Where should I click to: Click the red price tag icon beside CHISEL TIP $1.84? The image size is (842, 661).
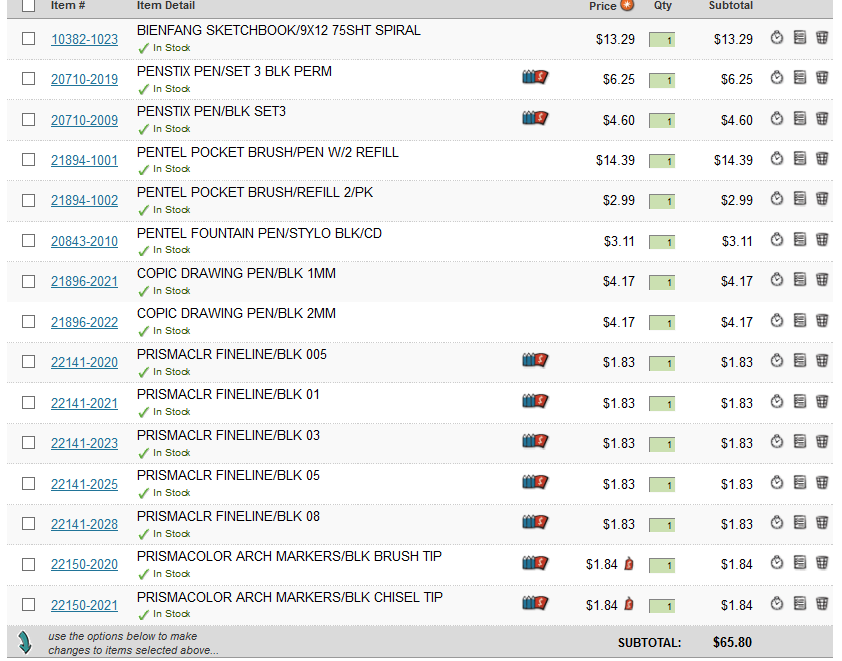pyautogui.click(x=629, y=604)
